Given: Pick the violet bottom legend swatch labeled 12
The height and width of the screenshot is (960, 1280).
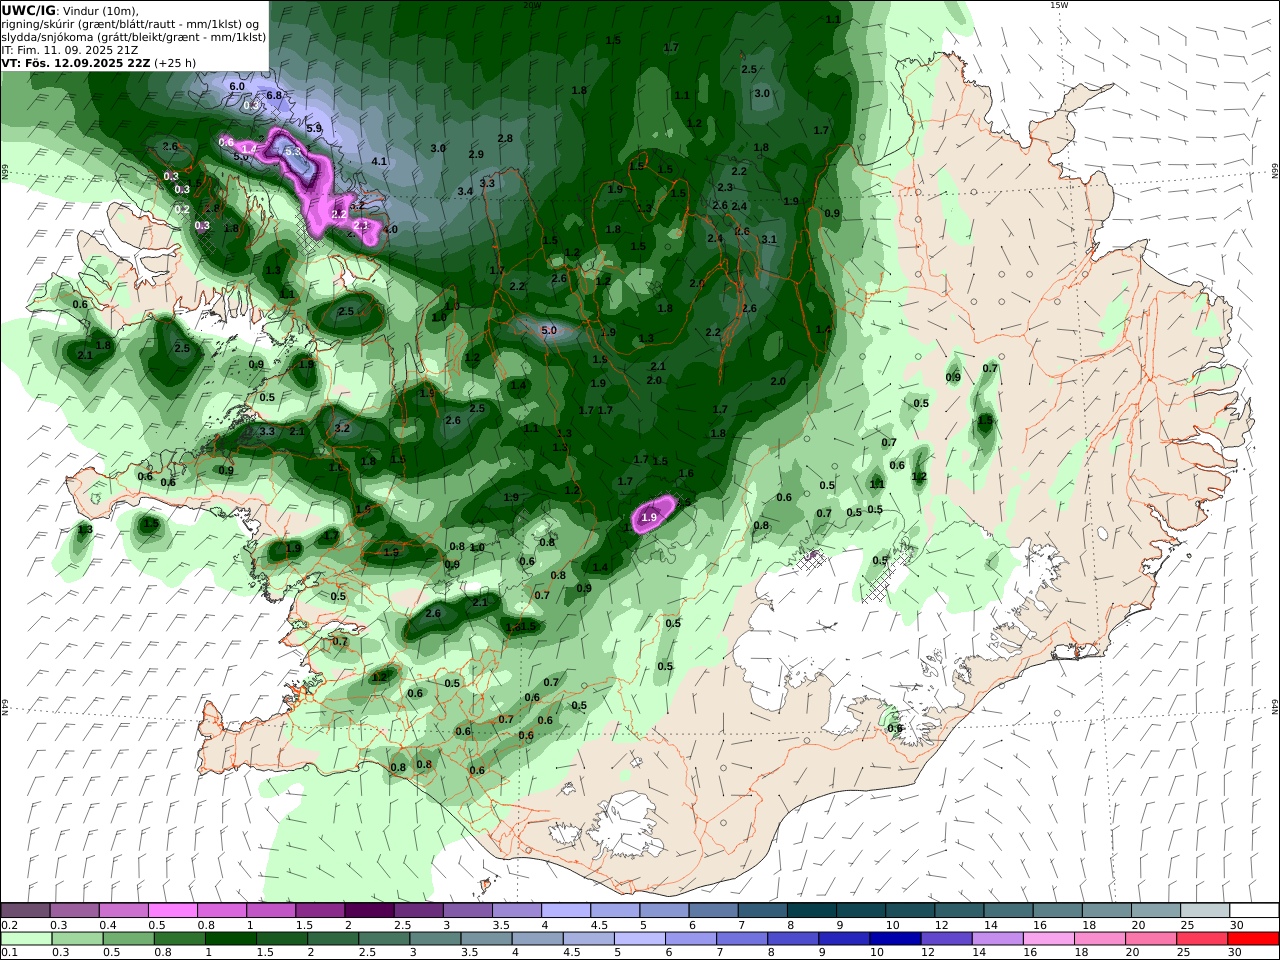Looking at the screenshot, I should click(947, 939).
